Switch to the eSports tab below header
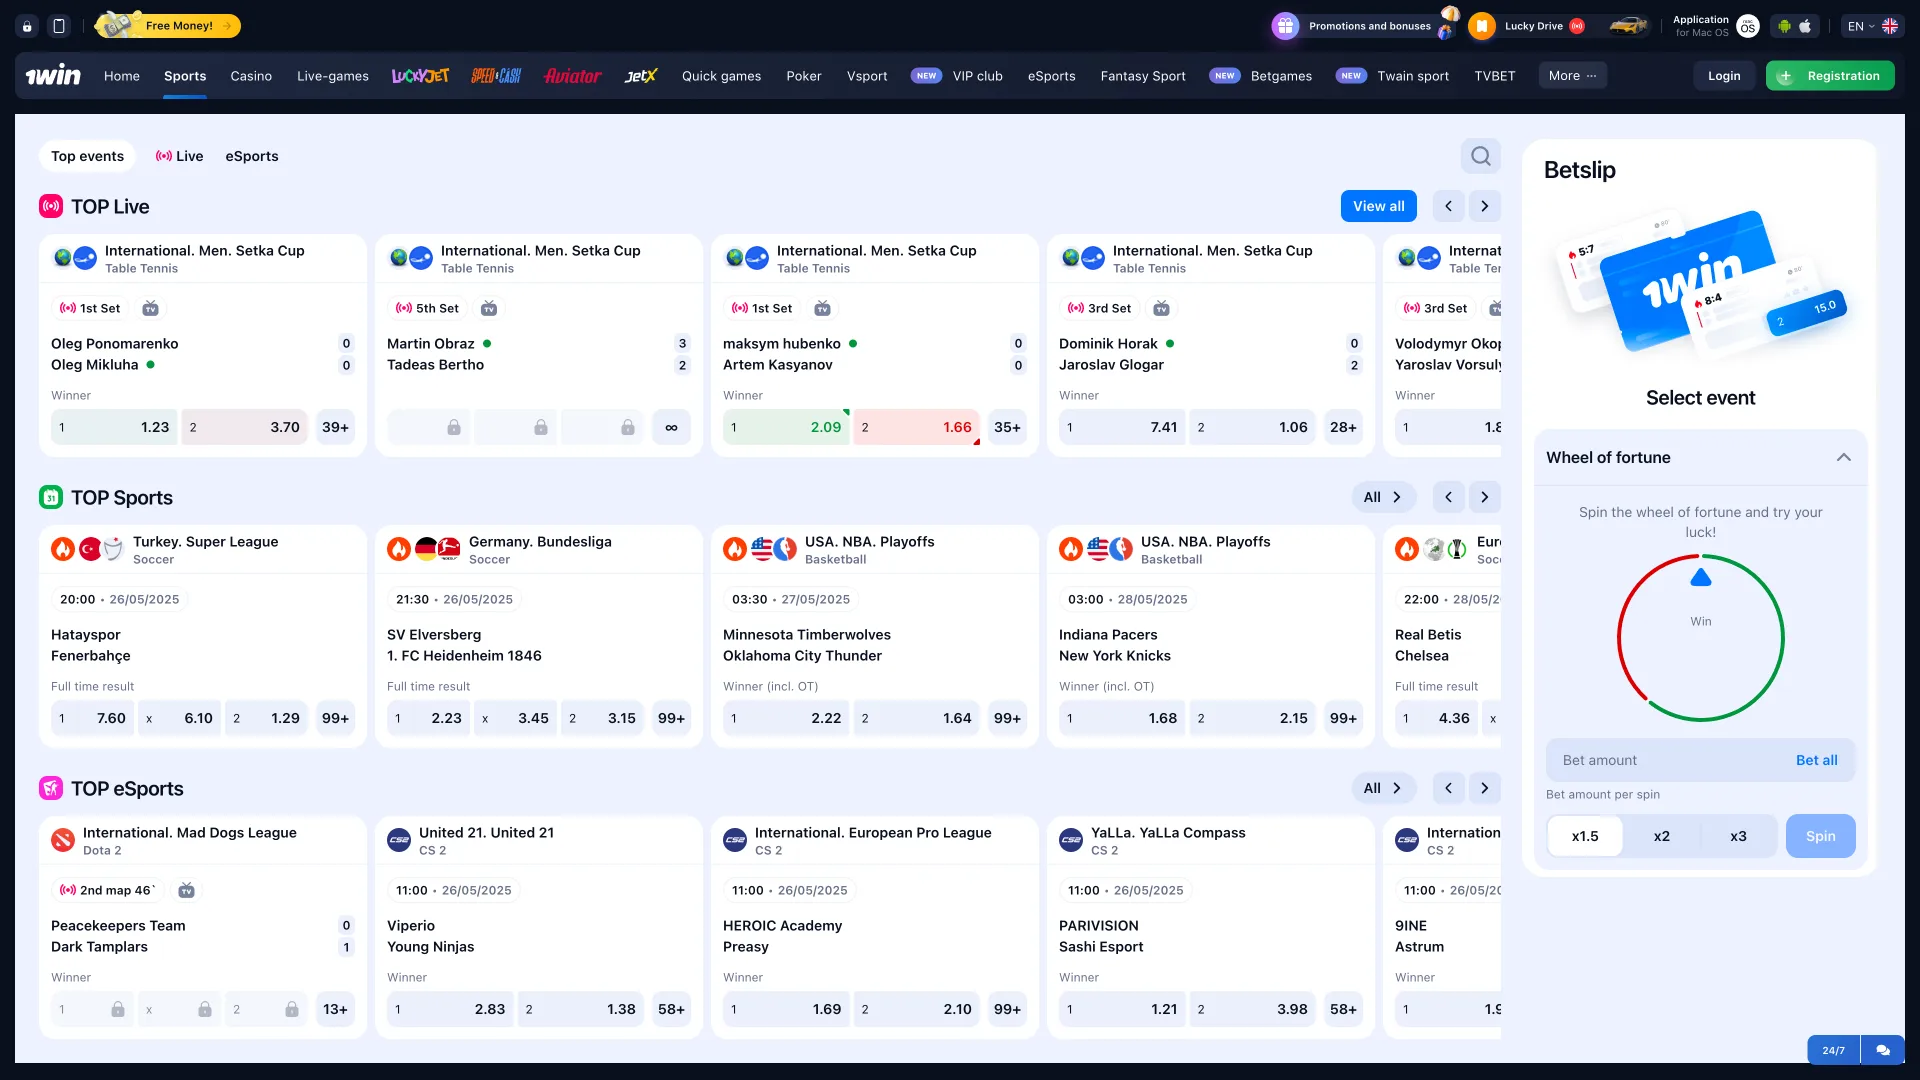The height and width of the screenshot is (1080, 1920). click(x=252, y=156)
